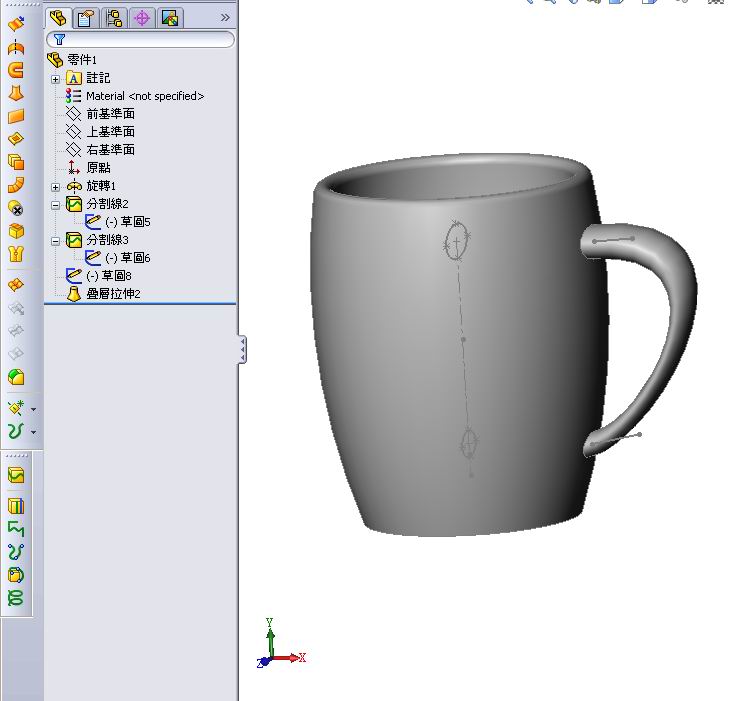Select the Swept Surface tool
The width and height of the screenshot is (729, 701).
pos(16,70)
